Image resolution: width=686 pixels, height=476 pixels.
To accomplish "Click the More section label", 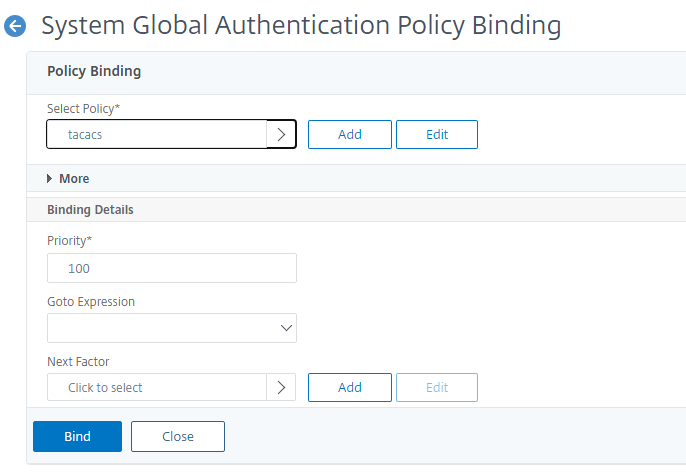I will tap(74, 178).
